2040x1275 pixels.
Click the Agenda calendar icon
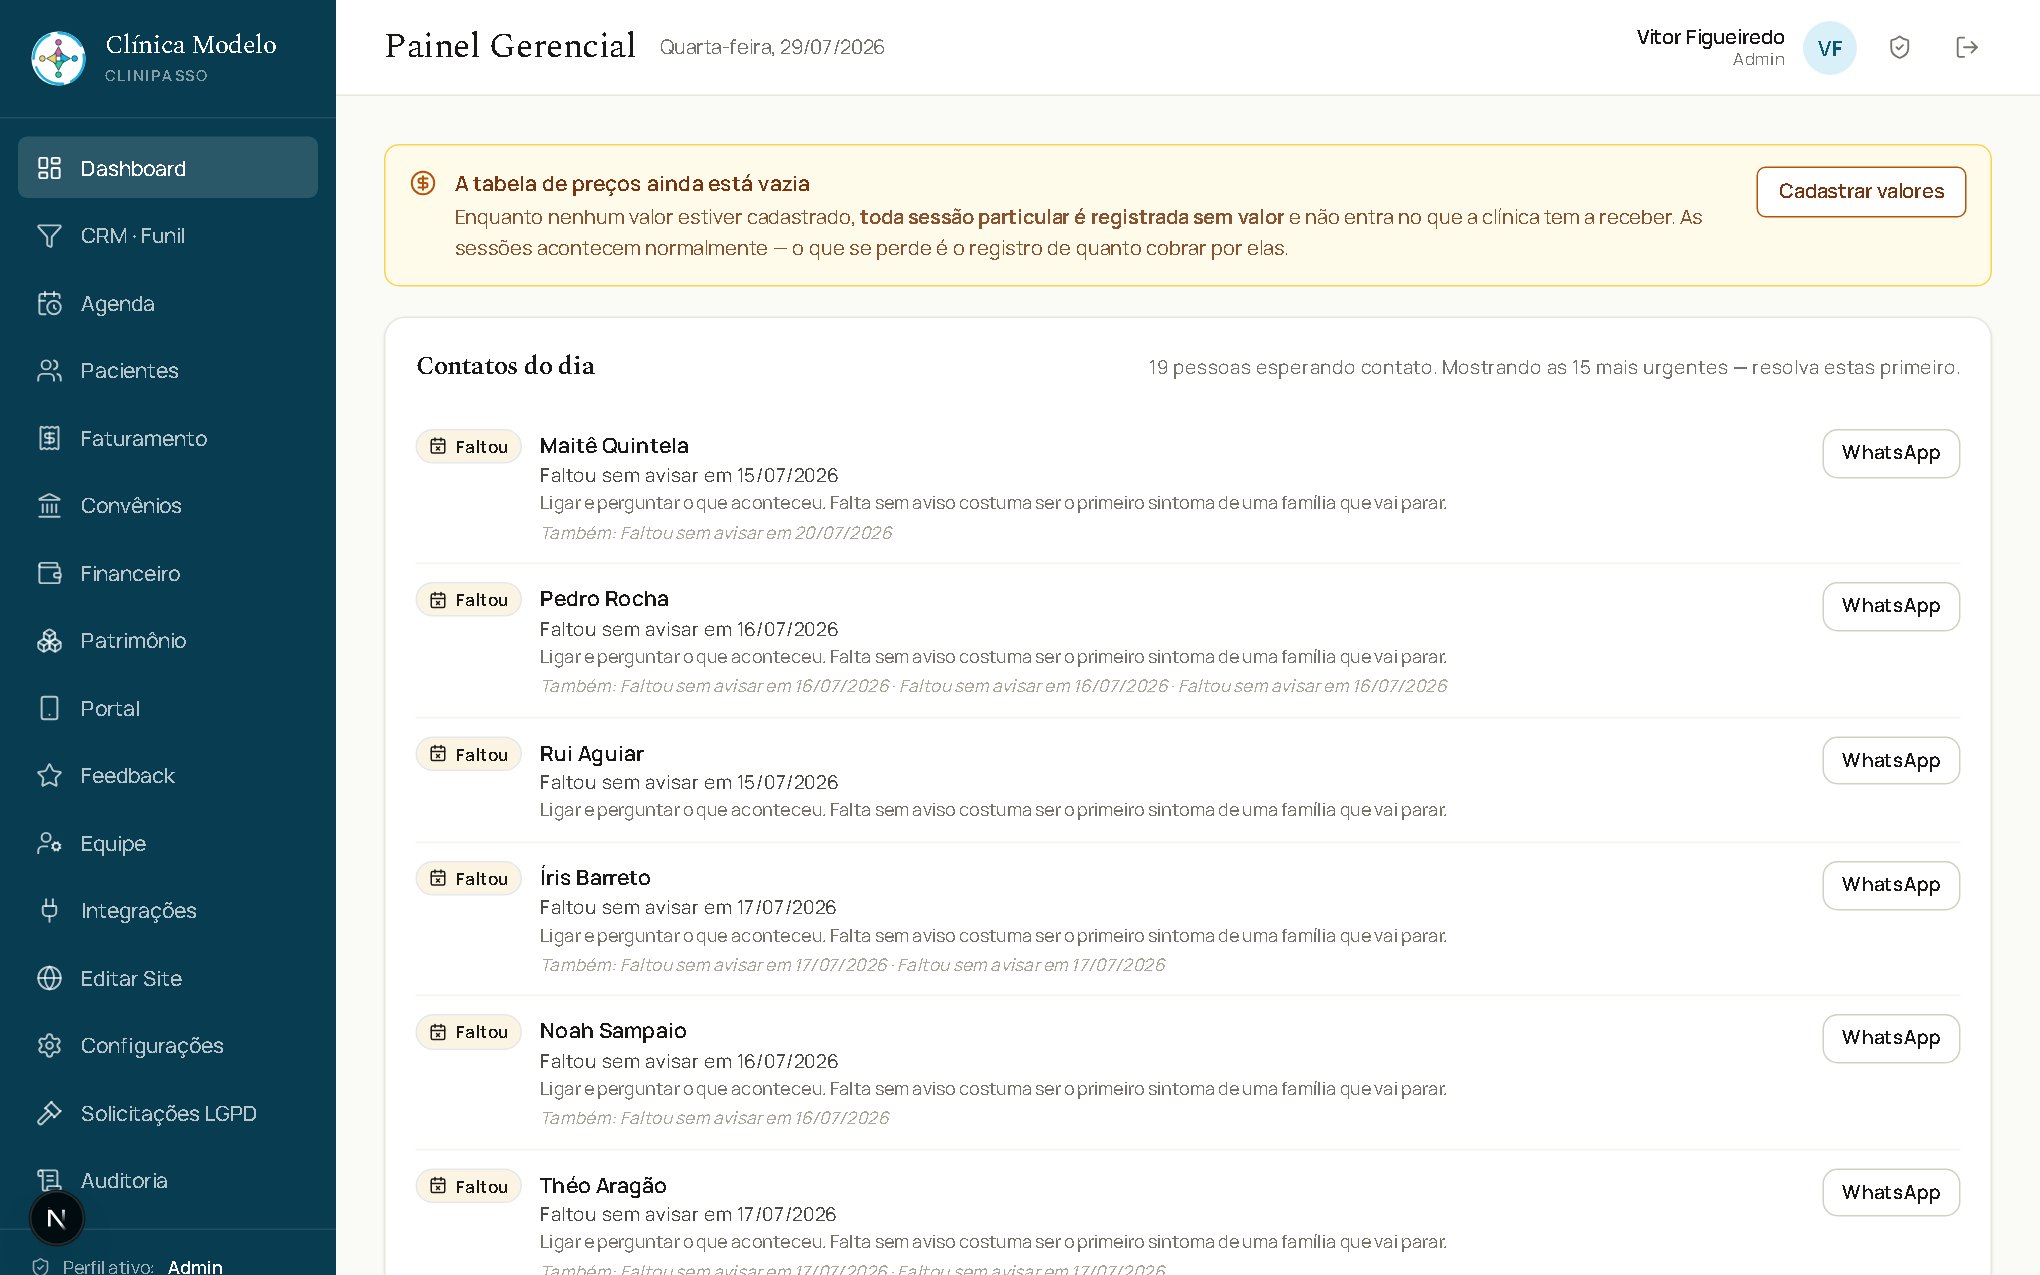click(x=49, y=303)
